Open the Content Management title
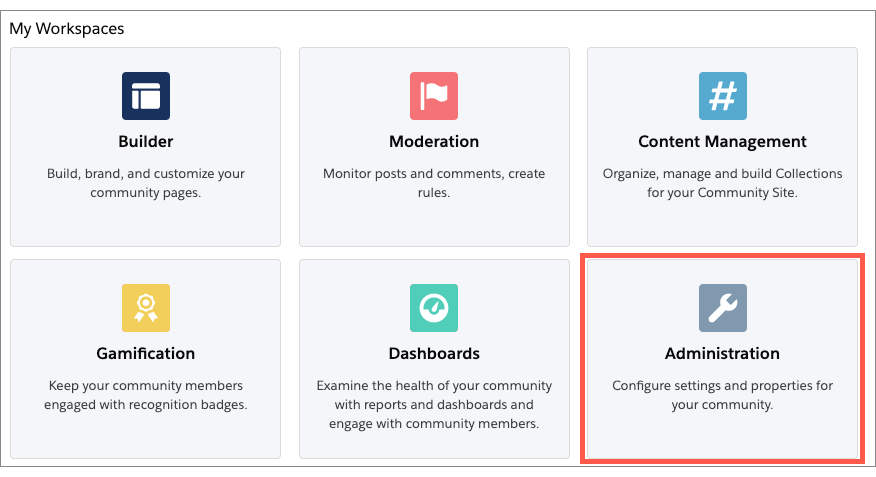The height and width of the screenshot is (477, 876). click(722, 141)
